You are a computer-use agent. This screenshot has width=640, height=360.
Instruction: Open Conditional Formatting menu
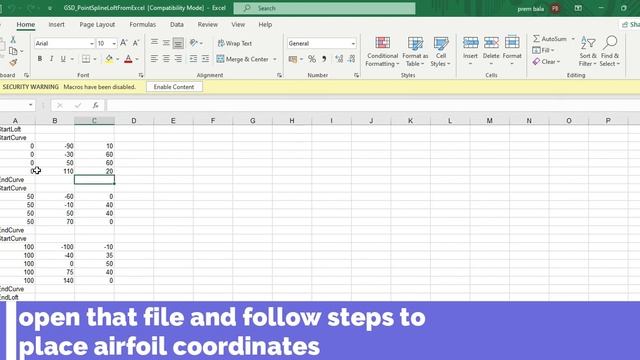point(382,52)
